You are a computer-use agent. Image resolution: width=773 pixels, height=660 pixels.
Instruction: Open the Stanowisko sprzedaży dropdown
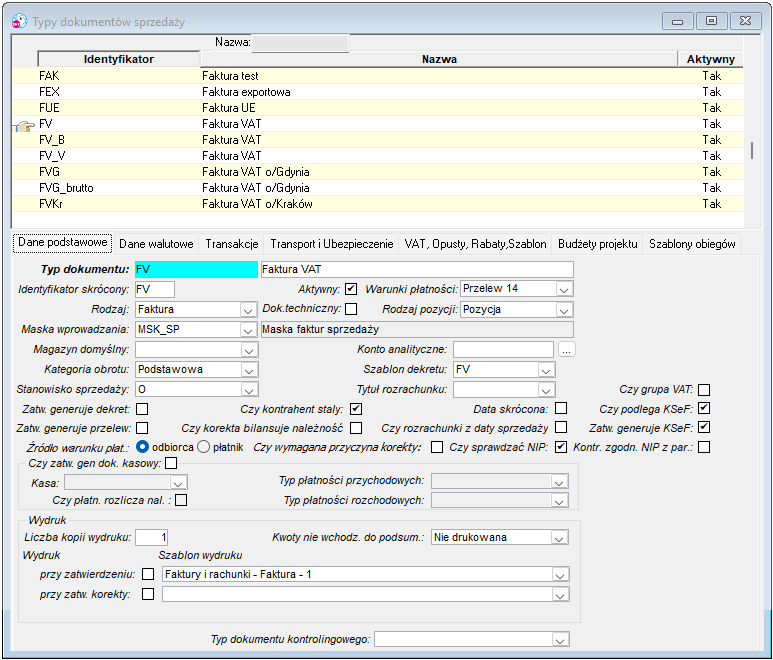click(x=248, y=390)
